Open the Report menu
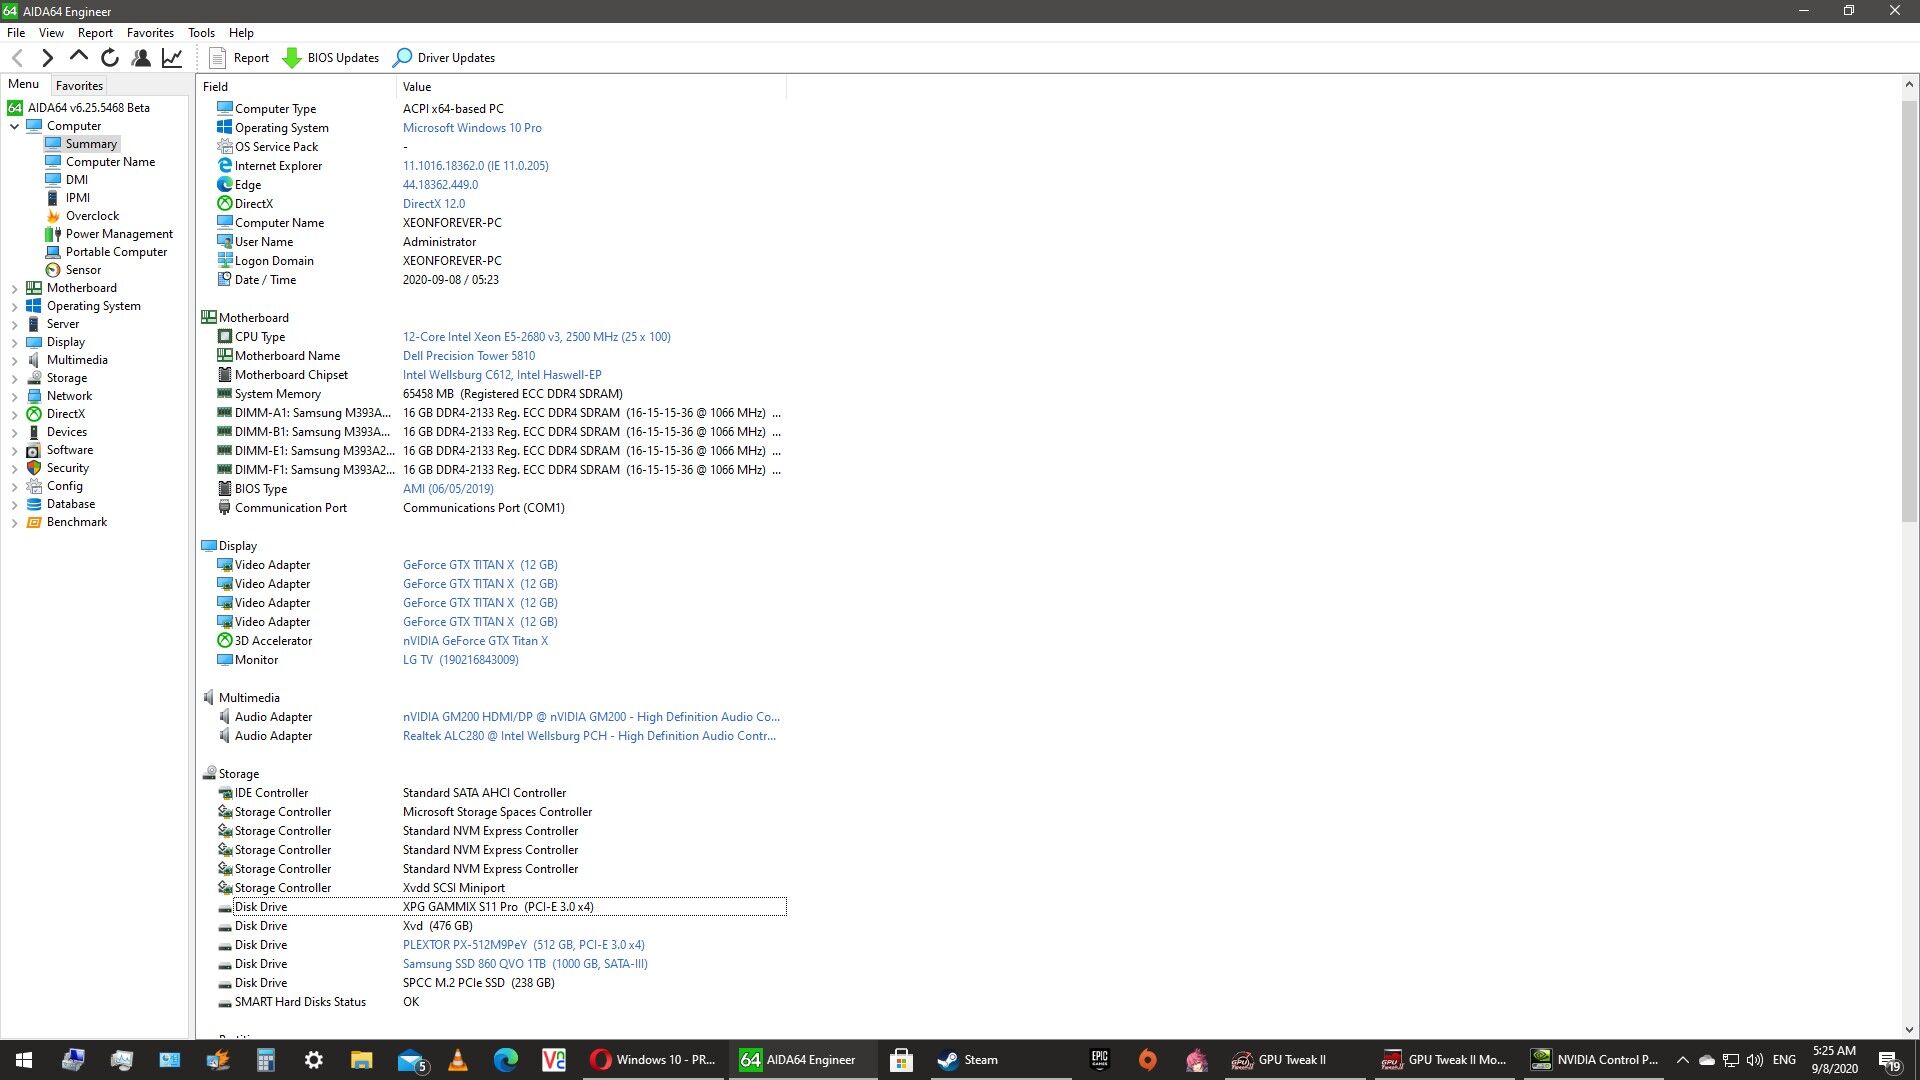Image resolution: width=1920 pixels, height=1080 pixels. pos(95,32)
